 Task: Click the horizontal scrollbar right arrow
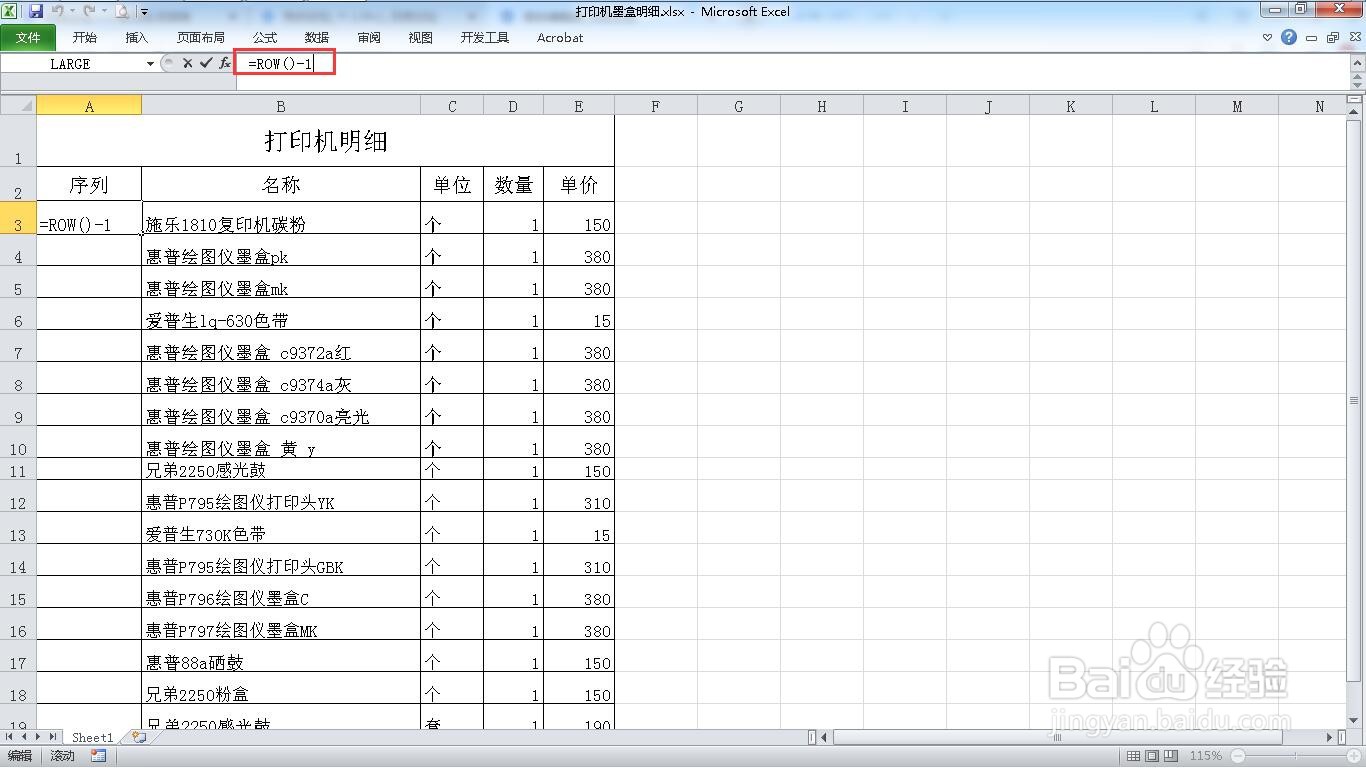click(1329, 737)
